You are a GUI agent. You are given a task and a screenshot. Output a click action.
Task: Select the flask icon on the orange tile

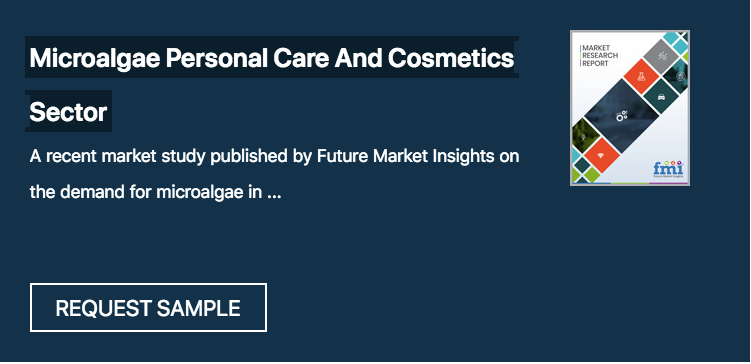[x=641, y=77]
